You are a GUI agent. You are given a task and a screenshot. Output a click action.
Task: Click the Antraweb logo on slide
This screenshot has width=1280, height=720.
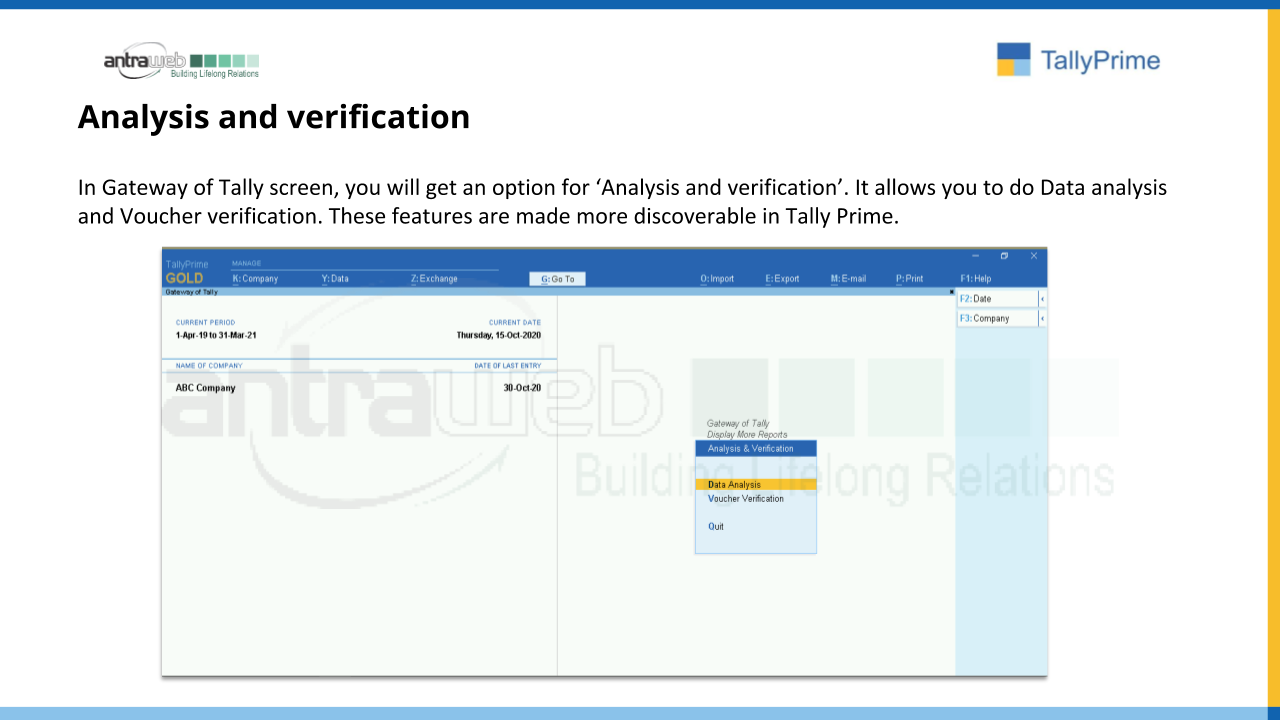181,61
